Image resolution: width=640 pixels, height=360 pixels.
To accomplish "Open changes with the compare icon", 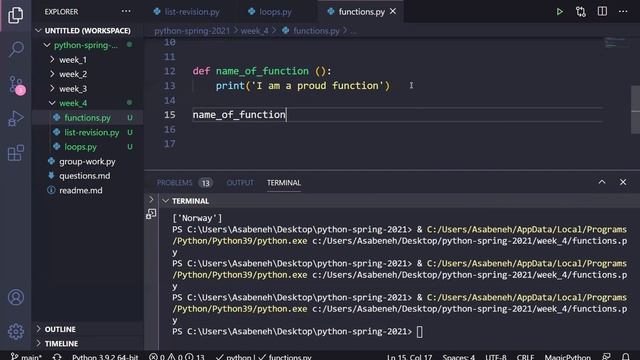I will coord(581,11).
